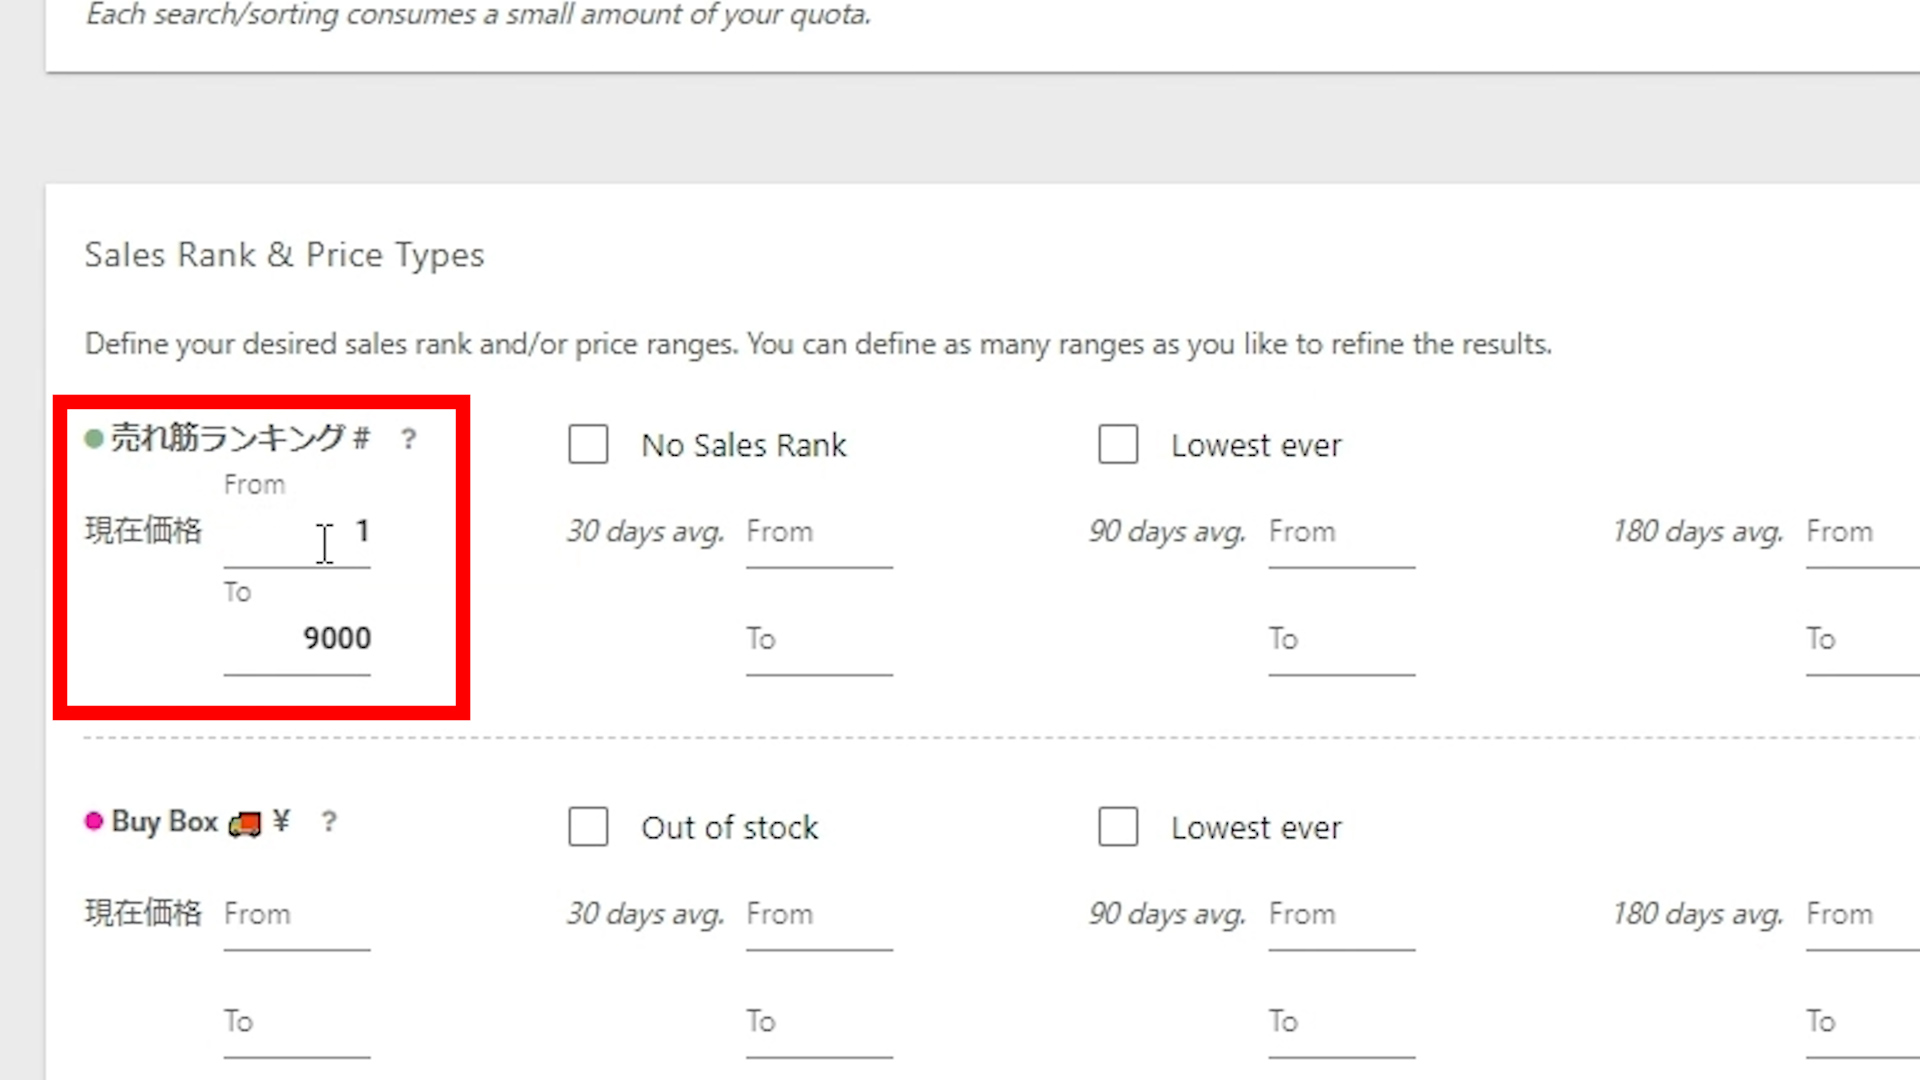This screenshot has height=1080, width=1920.
Task: Click sales rank 90 days avg To field
Action: point(1341,640)
